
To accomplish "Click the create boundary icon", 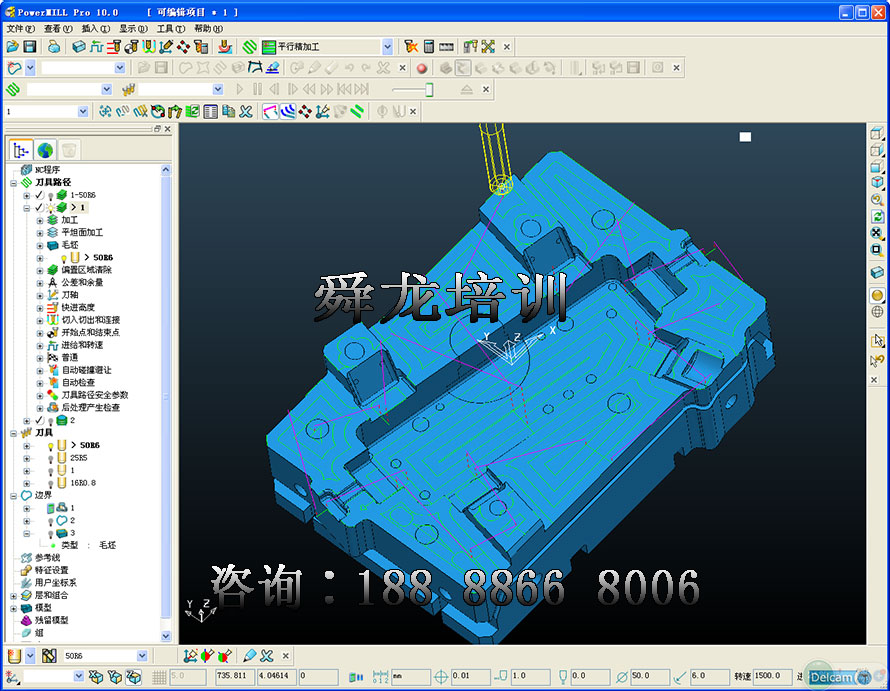I will [x=14, y=68].
